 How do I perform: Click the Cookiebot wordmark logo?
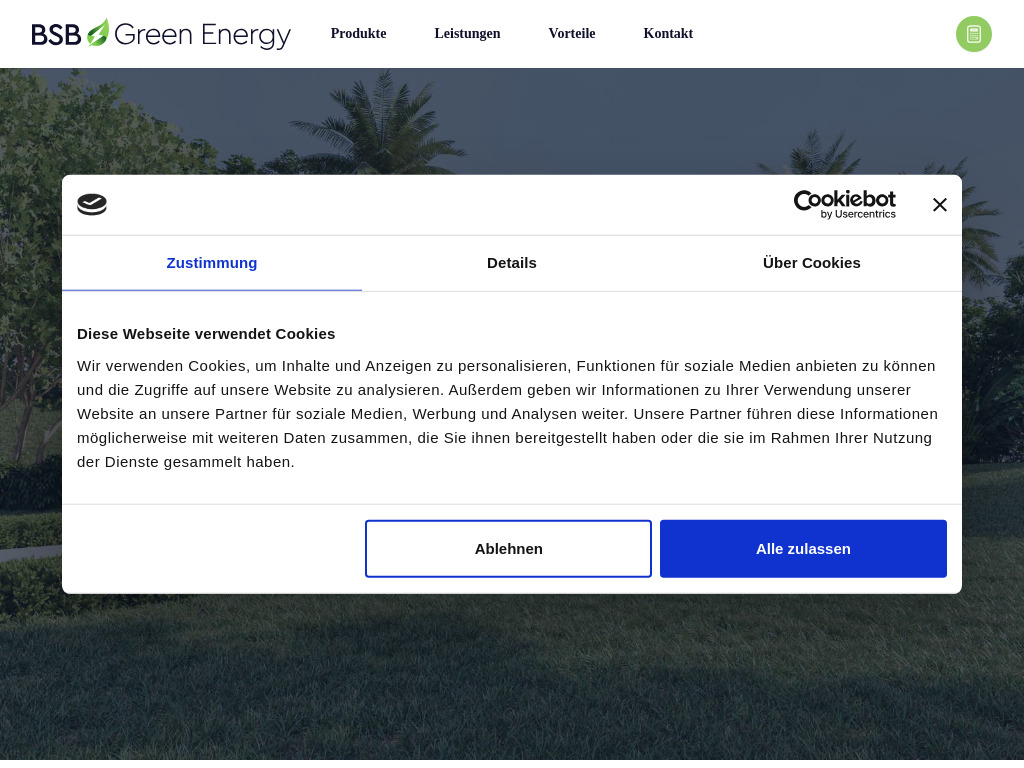click(x=845, y=201)
